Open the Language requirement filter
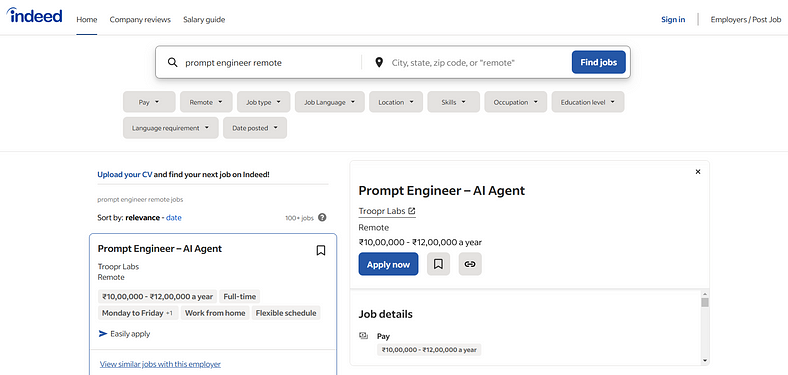Screen dimensions: 788x375 click(171, 128)
